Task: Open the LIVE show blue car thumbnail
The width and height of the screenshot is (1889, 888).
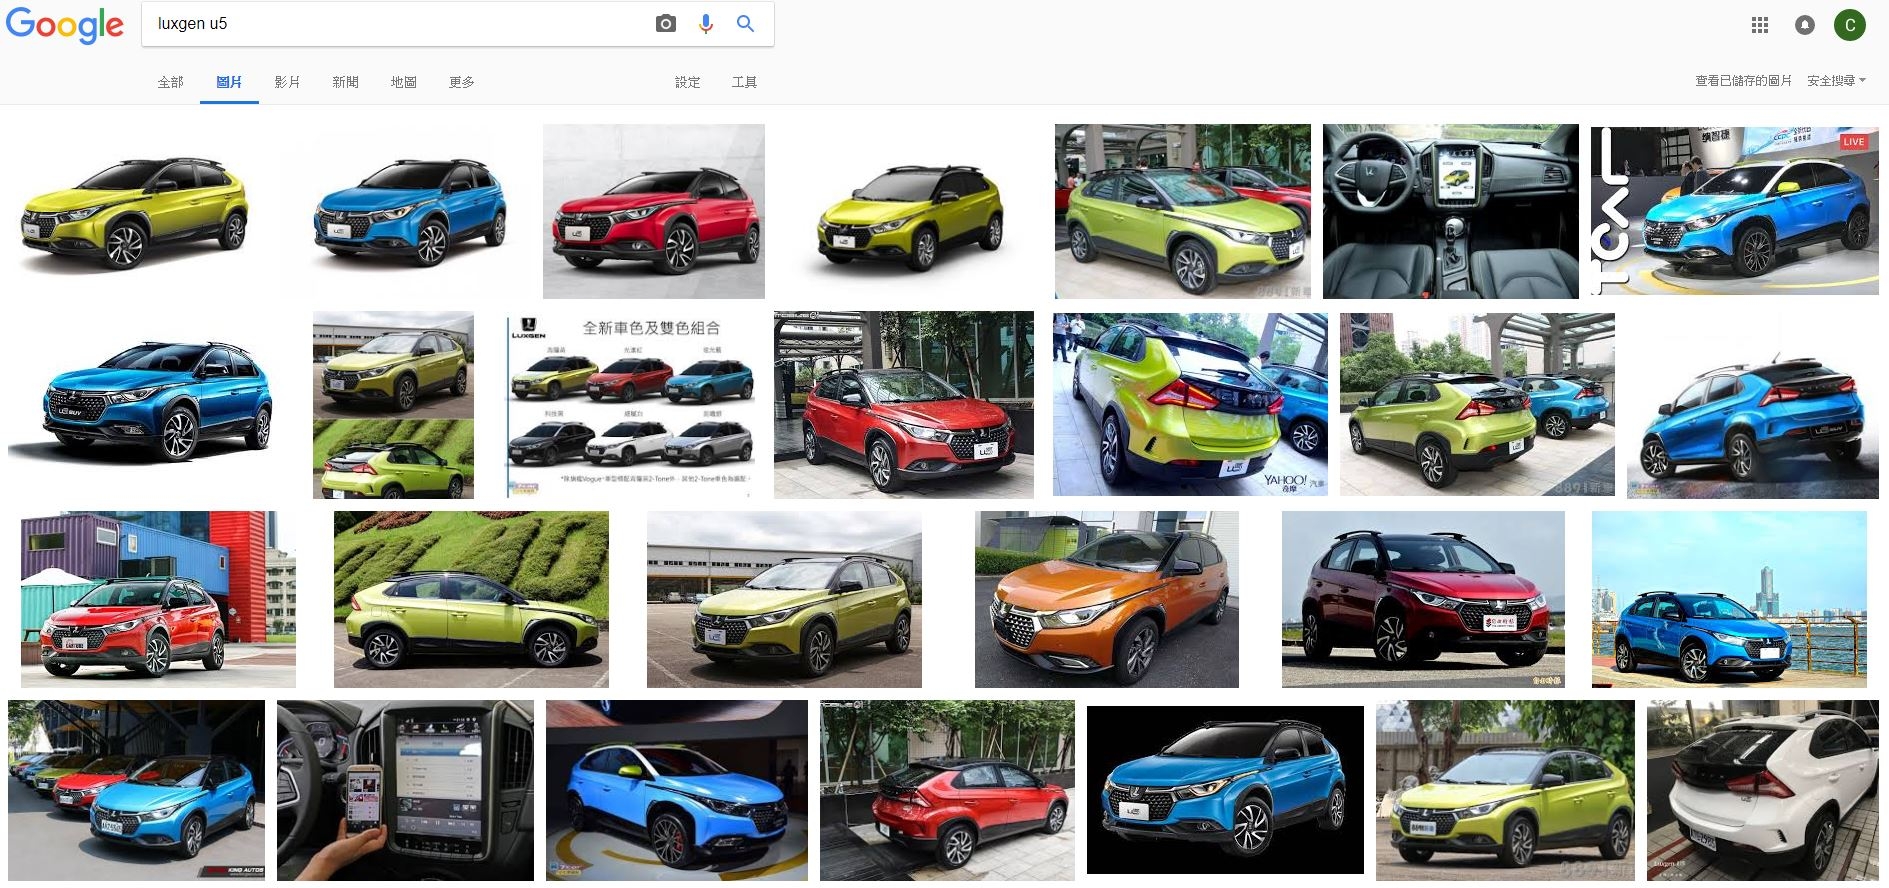Action: point(1734,211)
